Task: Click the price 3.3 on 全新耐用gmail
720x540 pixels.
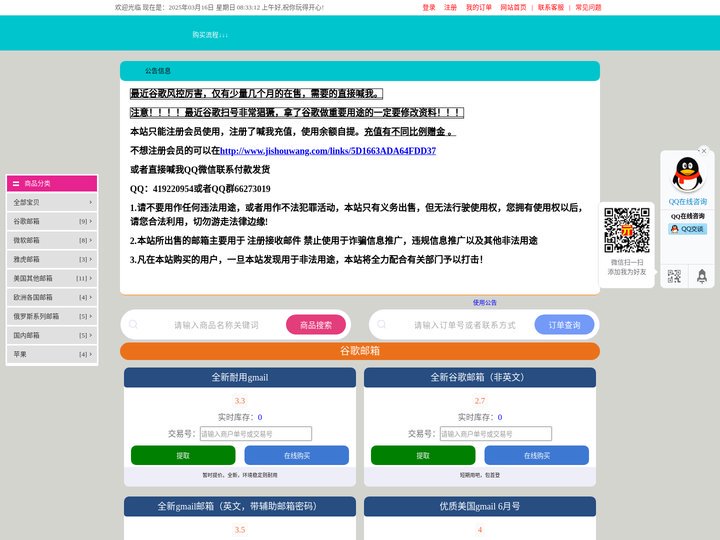Action: tap(240, 401)
